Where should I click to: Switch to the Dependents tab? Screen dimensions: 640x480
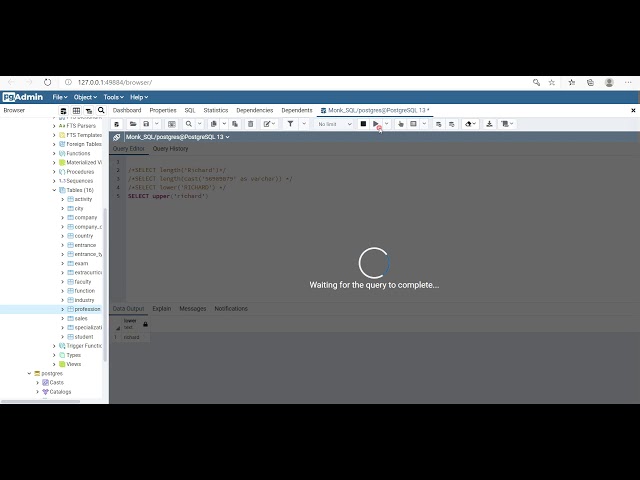click(297, 110)
